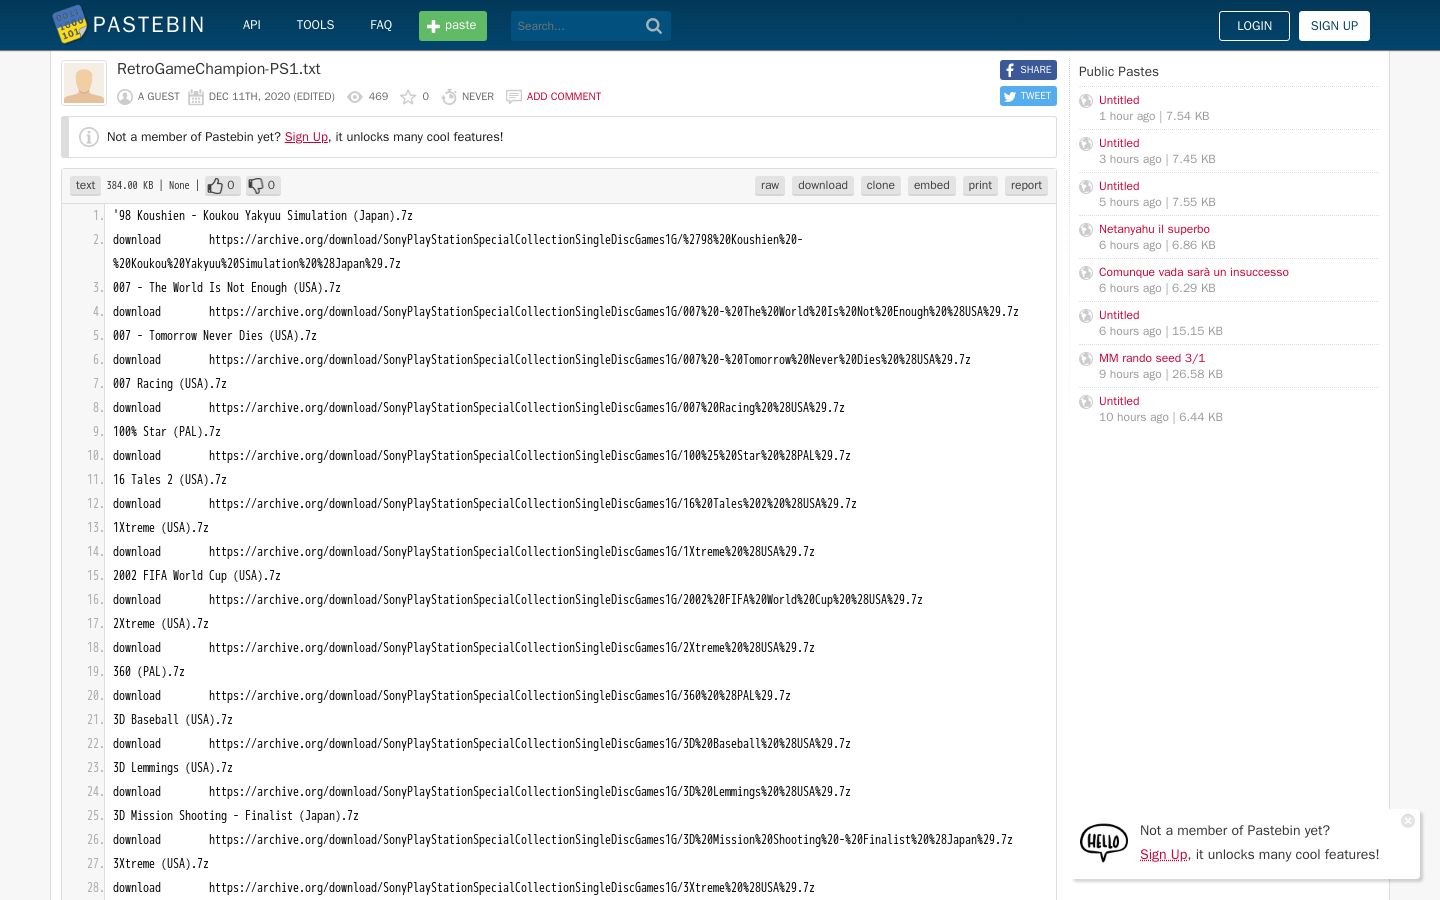This screenshot has width=1440, height=900.
Task: Click the line '007 - Tomorrow Never Dies (USA).7z'
Action: pos(215,336)
